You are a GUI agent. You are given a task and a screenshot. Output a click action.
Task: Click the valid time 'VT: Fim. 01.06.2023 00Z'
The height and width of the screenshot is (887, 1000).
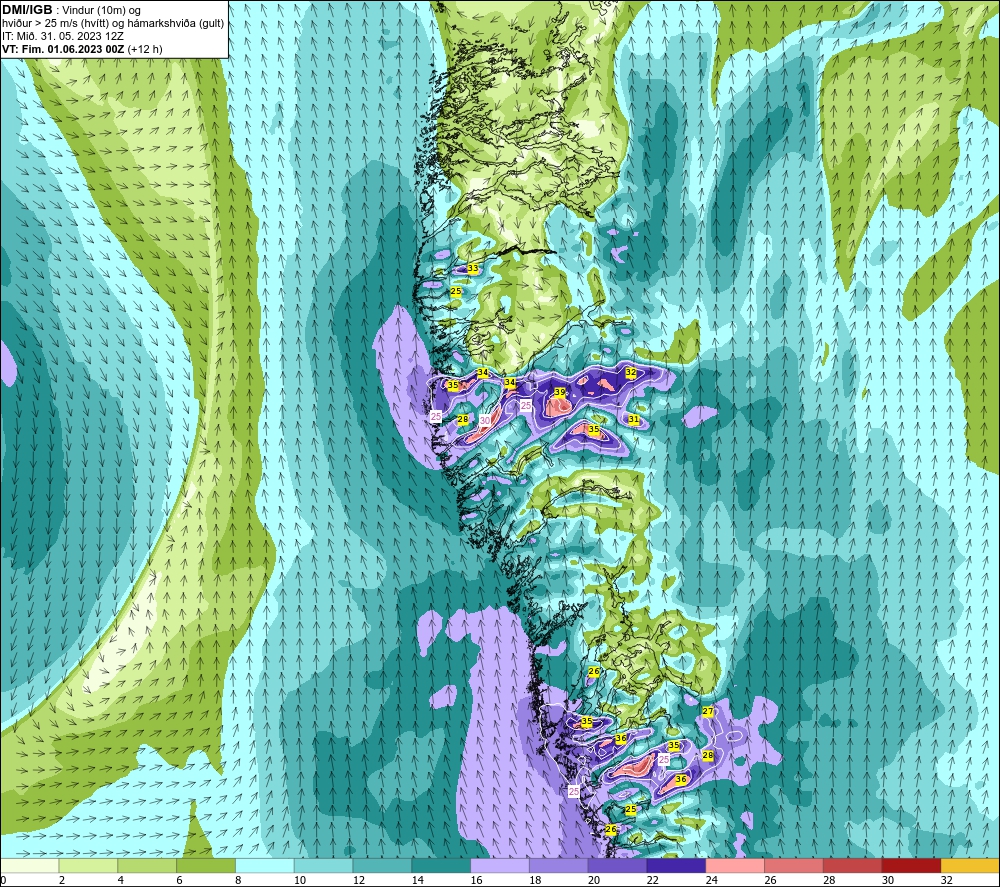[63, 49]
